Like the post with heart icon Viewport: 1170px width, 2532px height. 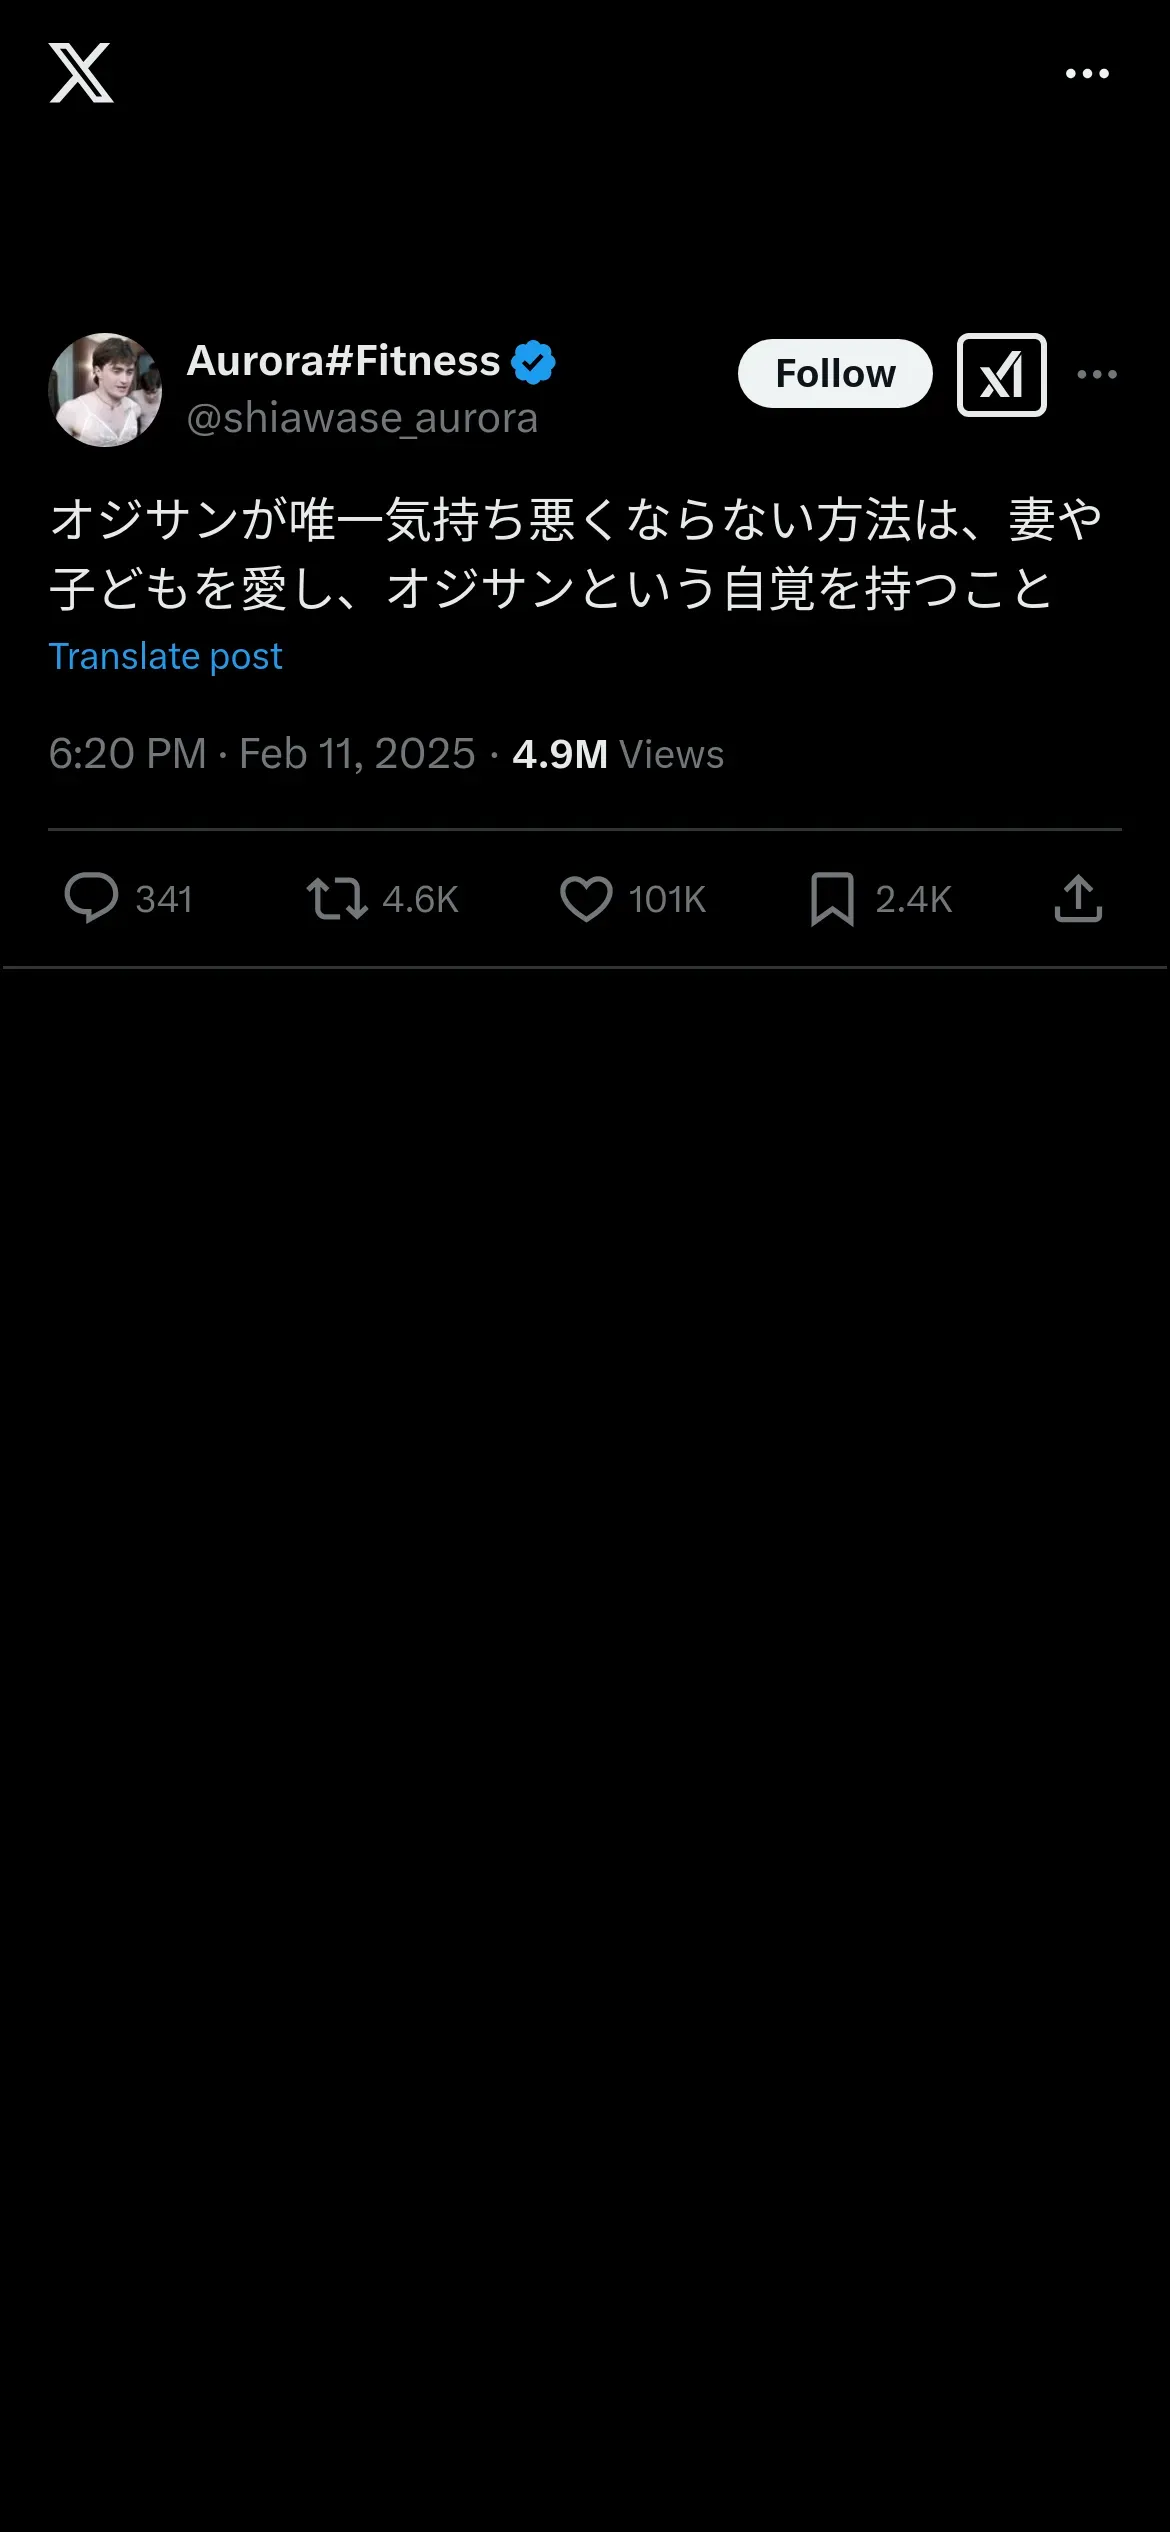586,898
